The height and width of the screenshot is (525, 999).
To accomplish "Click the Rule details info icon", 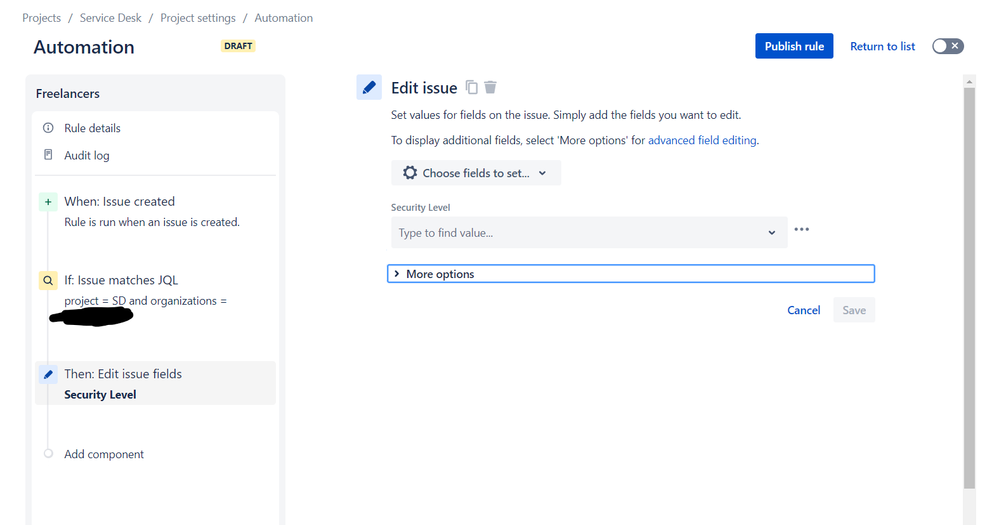I will pos(48,127).
